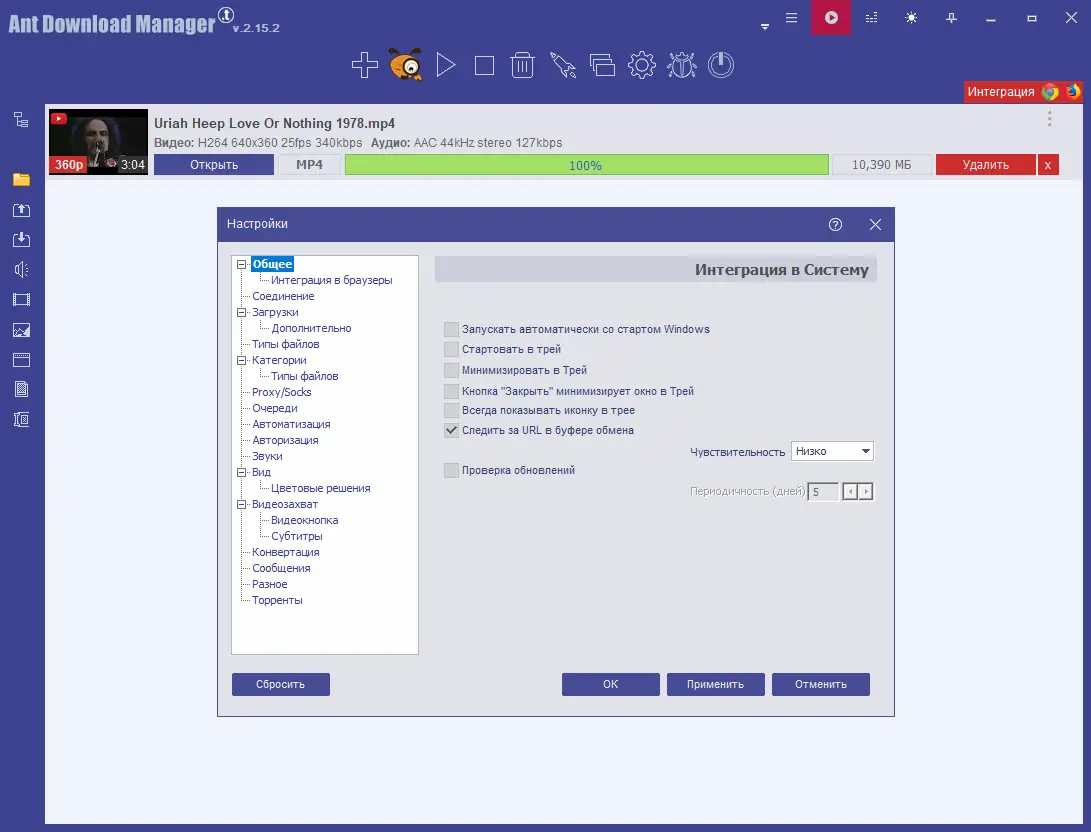Viewport: 1091px width, 832px height.
Task: Toggle theme with the sun icon
Action: 911,18
